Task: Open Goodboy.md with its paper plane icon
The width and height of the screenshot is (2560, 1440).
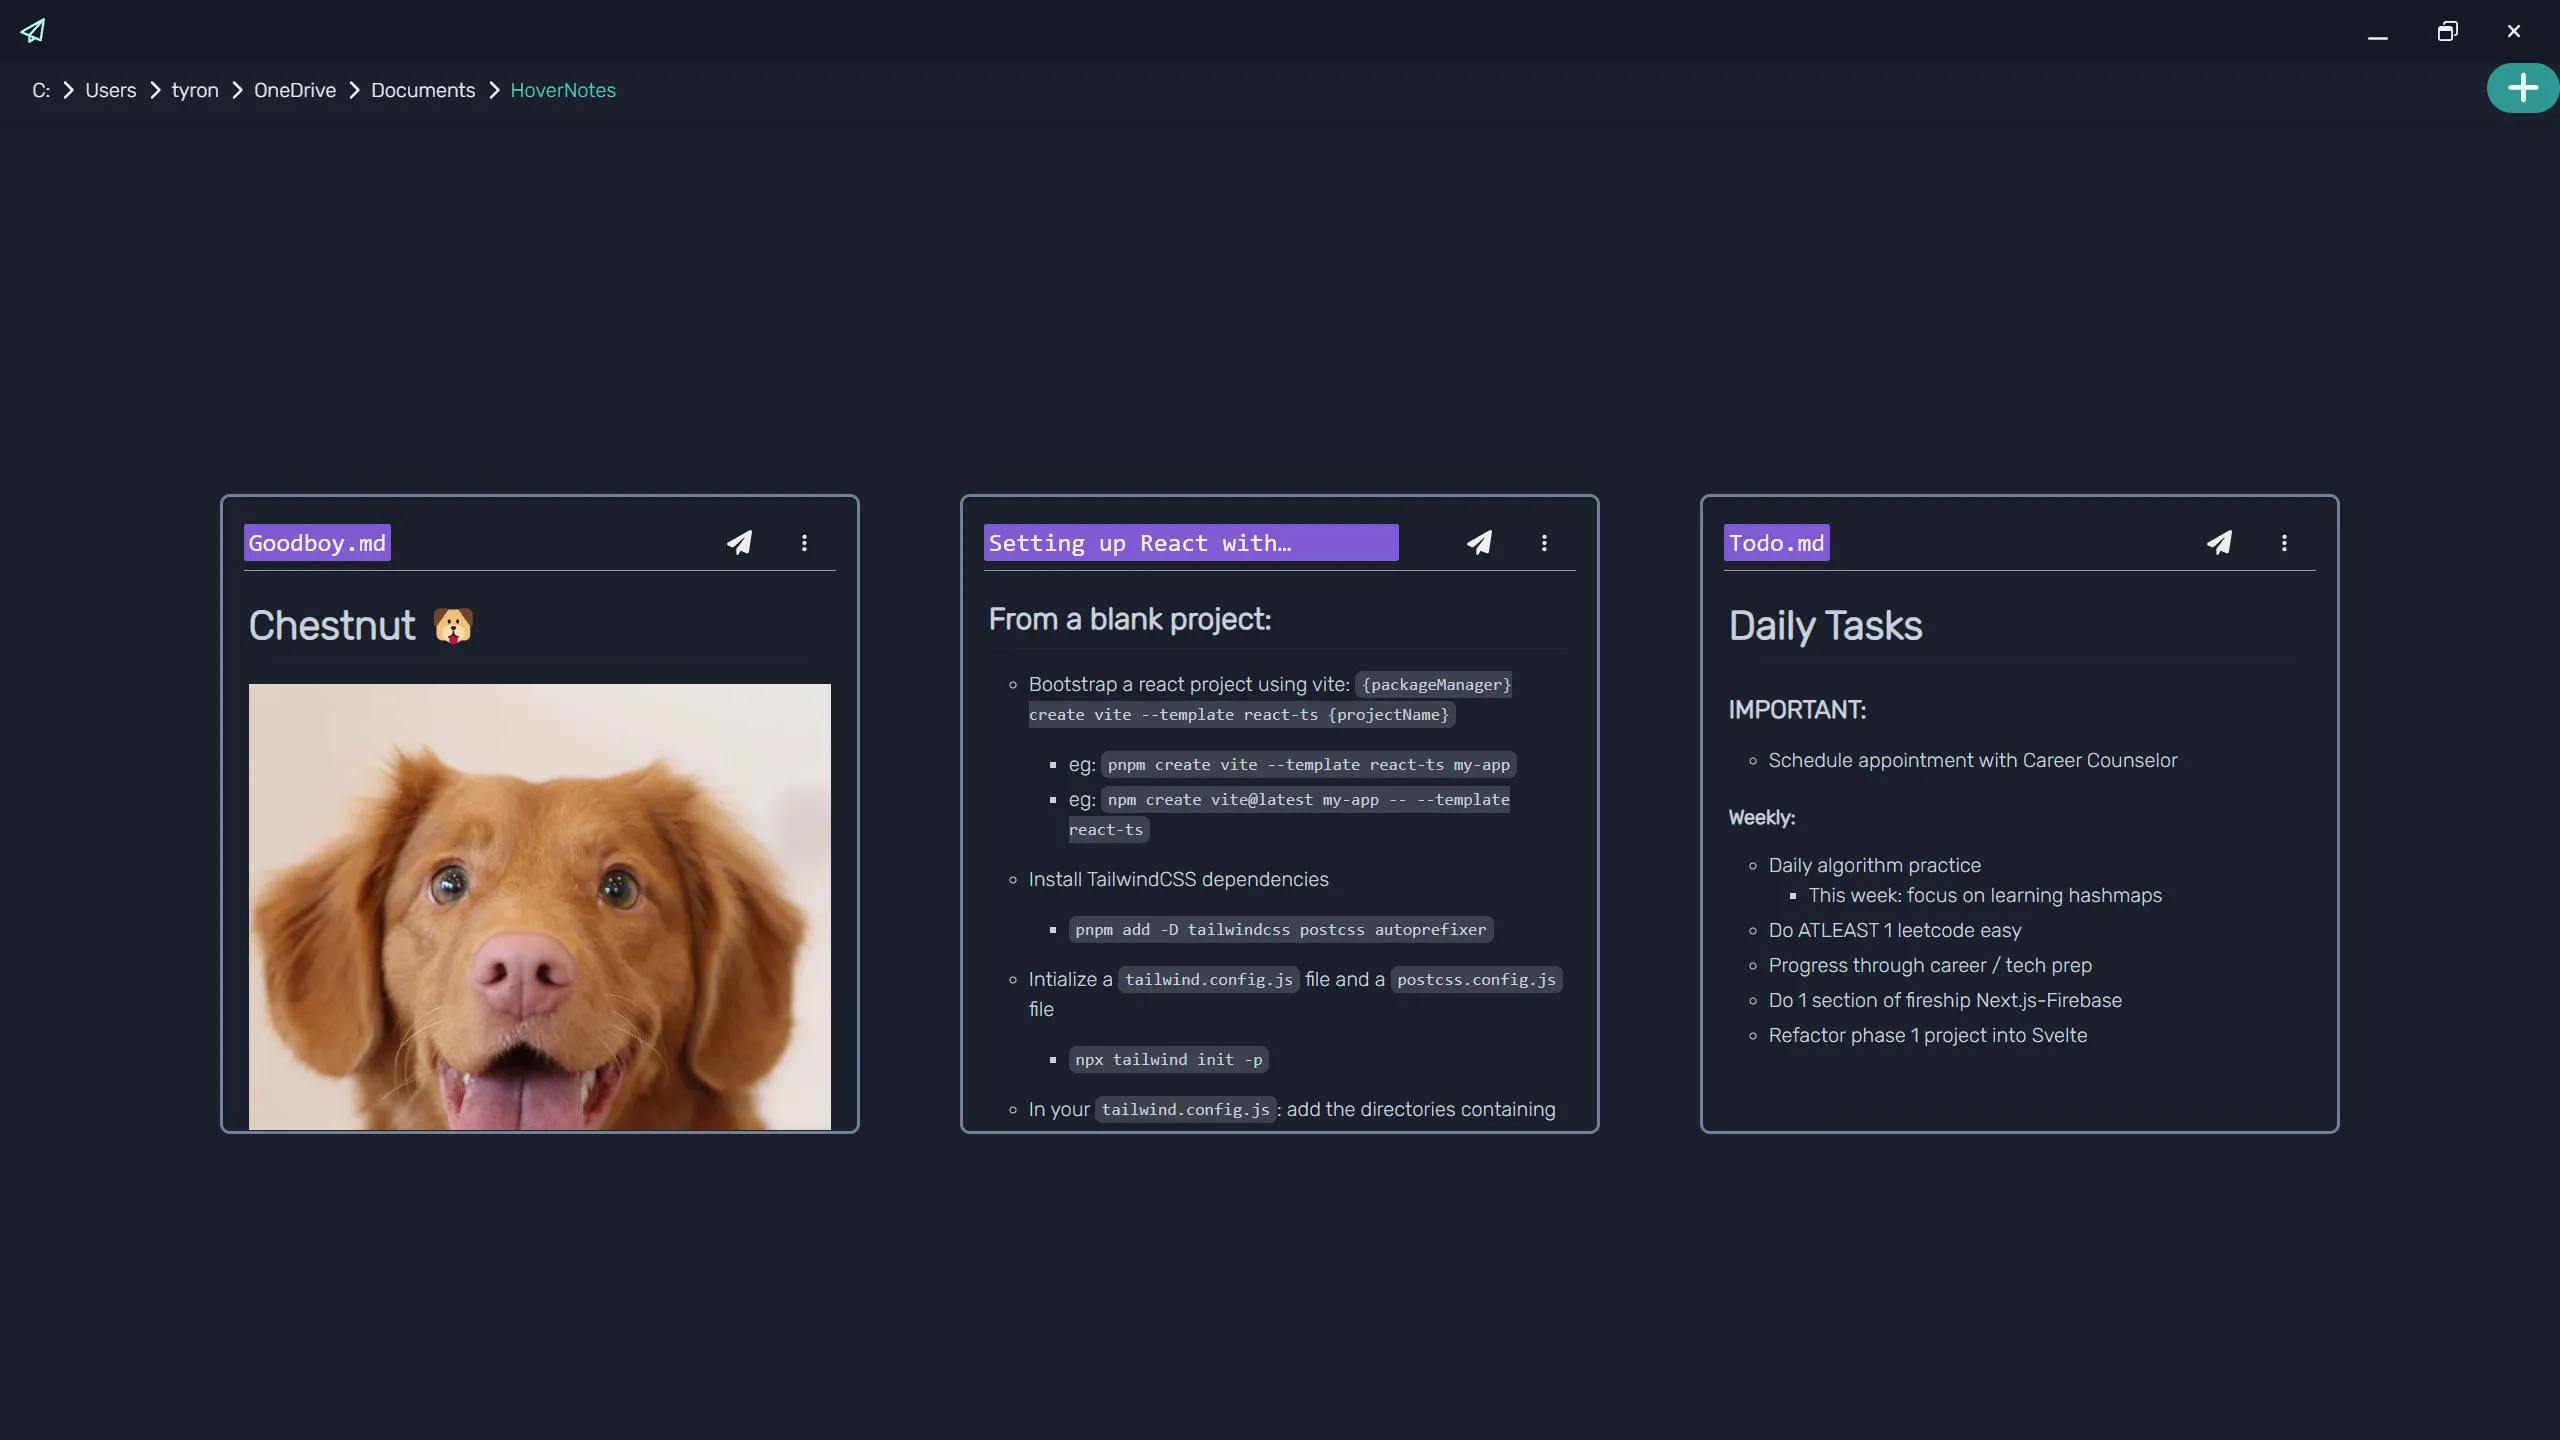Action: [x=739, y=543]
